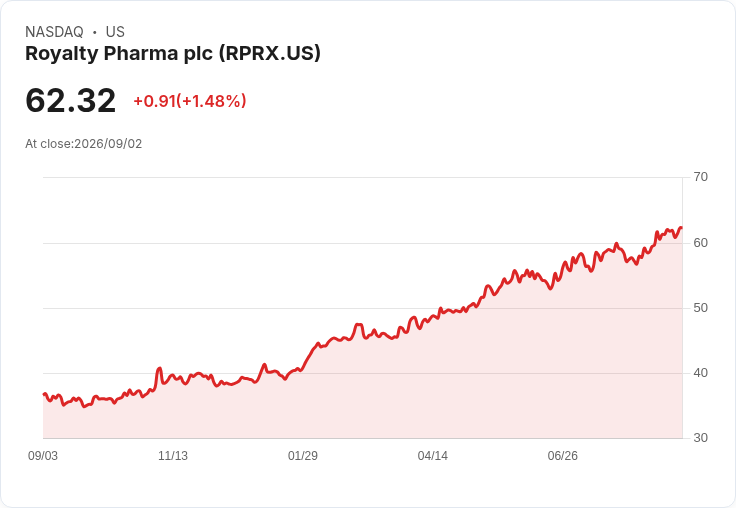Click the starting point of the price line

click(x=44, y=394)
